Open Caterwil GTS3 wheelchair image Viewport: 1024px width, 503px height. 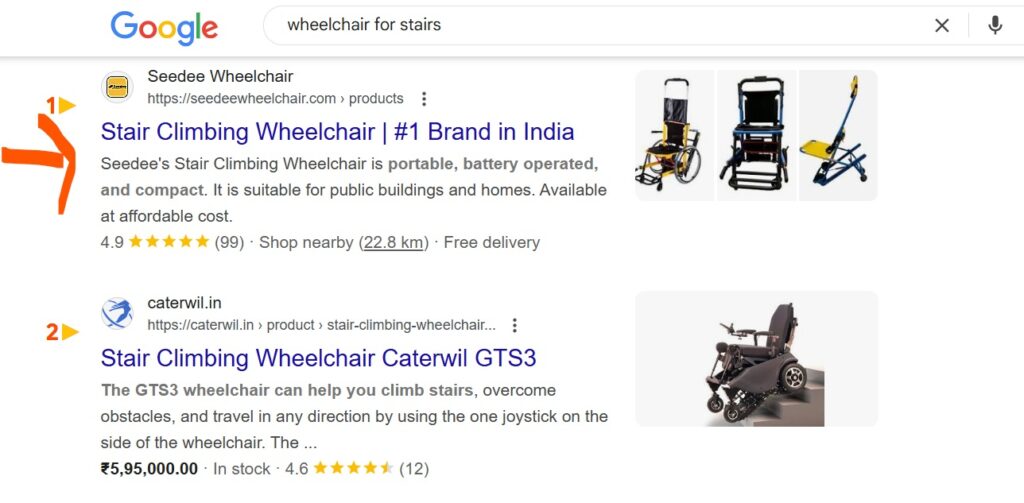[x=756, y=359]
